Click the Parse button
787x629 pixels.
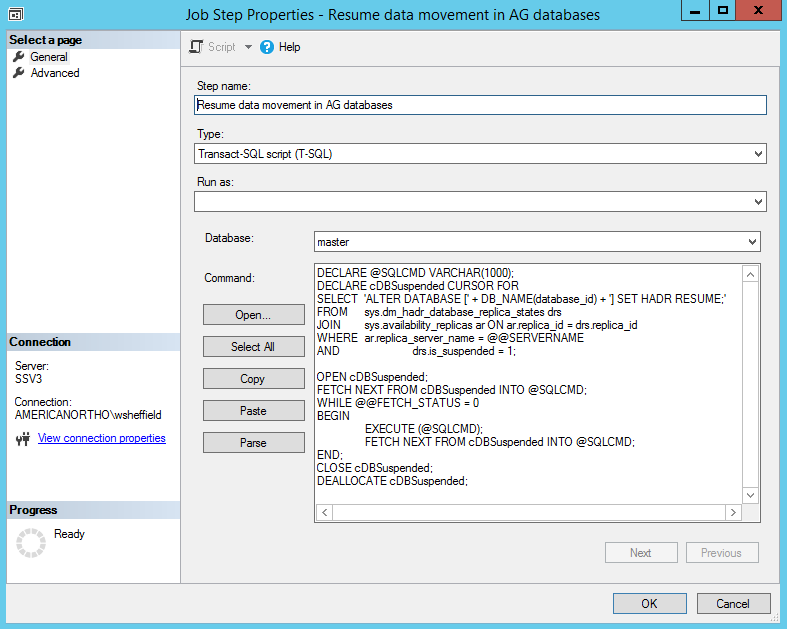click(253, 443)
